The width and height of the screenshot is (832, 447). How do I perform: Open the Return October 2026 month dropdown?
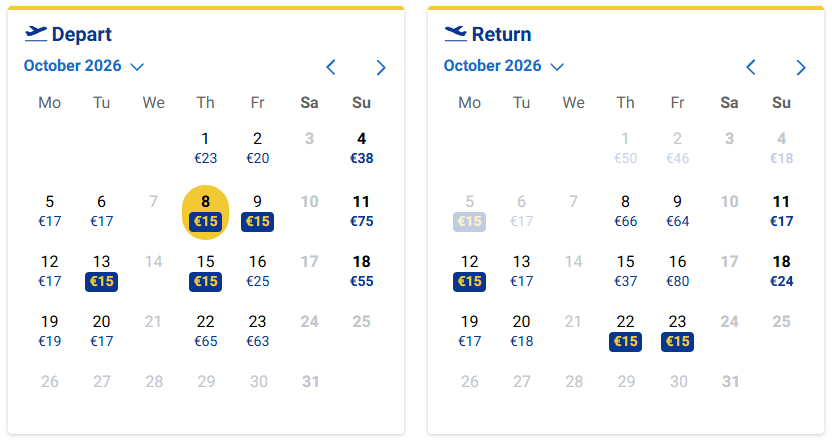click(504, 66)
